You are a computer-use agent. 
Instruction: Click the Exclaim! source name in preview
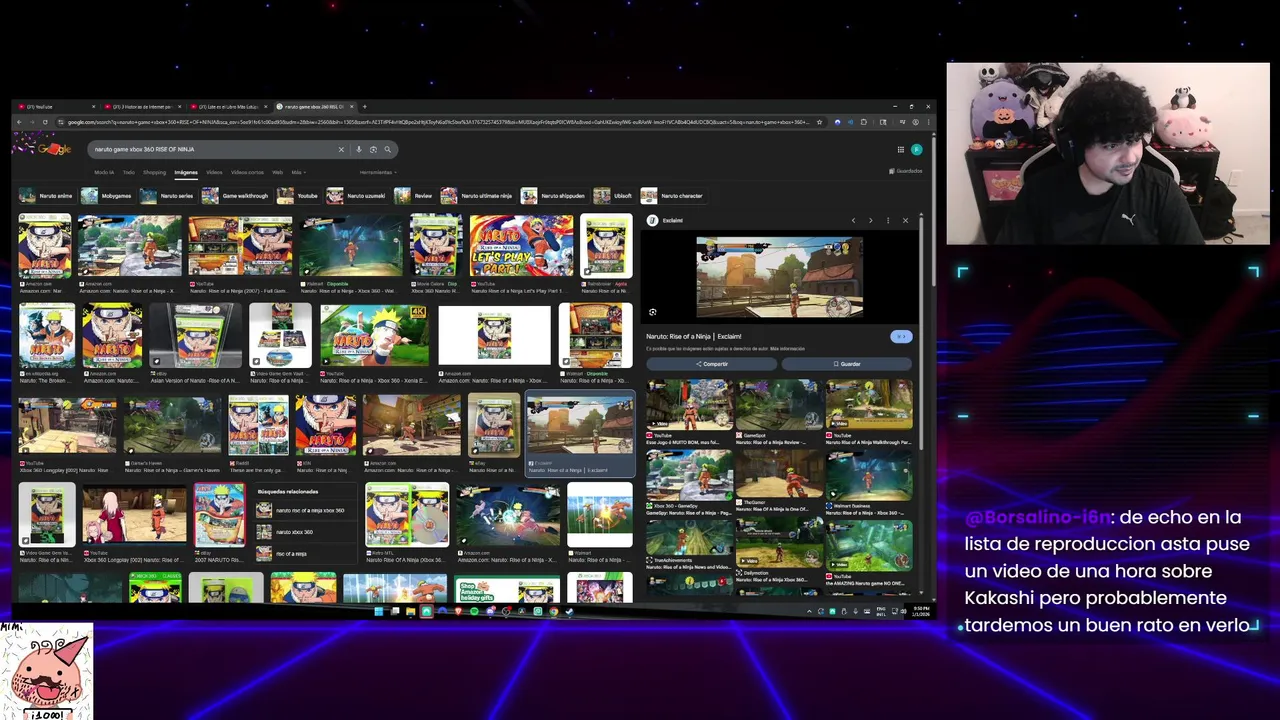673,220
